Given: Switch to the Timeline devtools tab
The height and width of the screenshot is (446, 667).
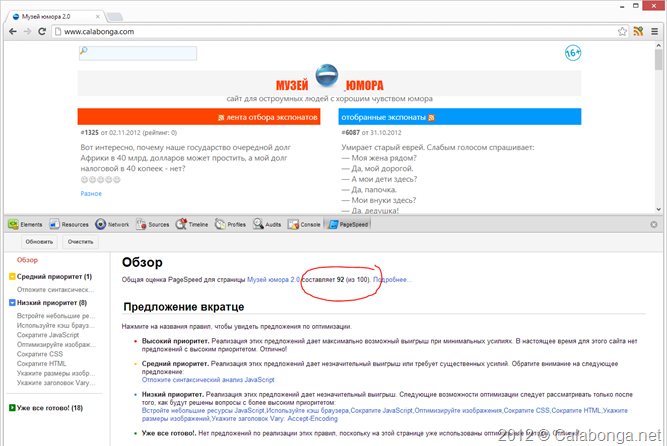Looking at the screenshot, I should pyautogui.click(x=192, y=224).
